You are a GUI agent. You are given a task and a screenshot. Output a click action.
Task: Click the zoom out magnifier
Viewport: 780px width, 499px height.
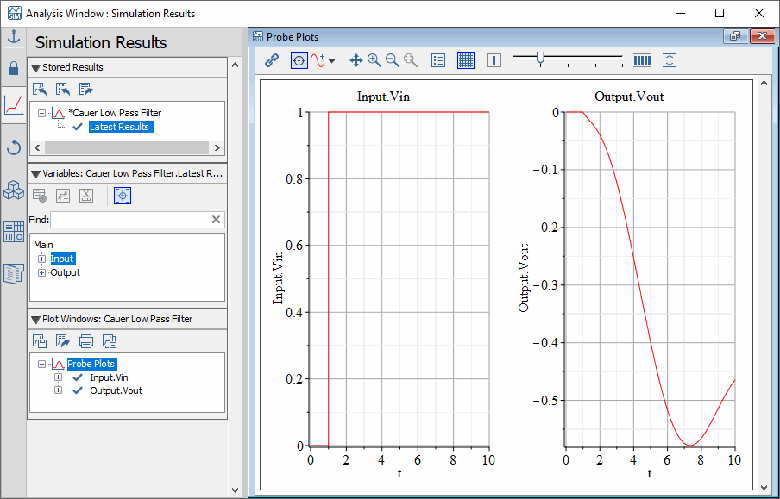pos(392,60)
